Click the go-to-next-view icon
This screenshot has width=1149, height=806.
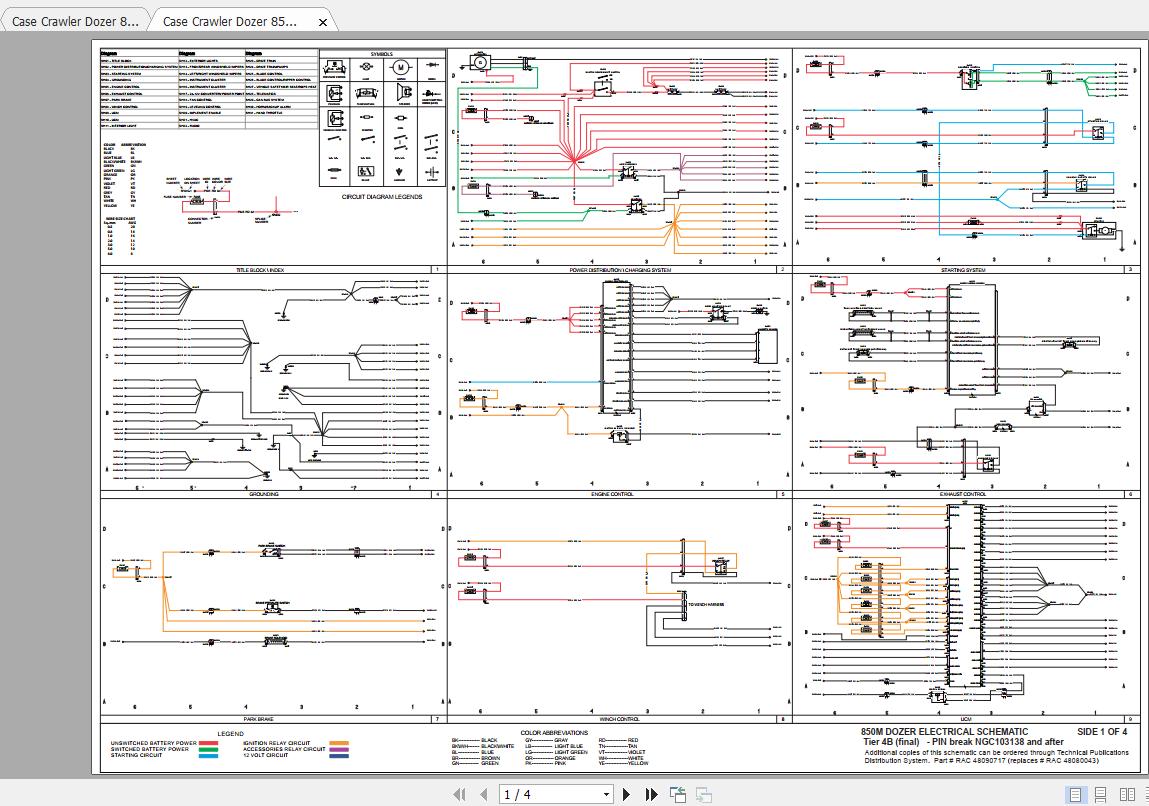point(703,795)
